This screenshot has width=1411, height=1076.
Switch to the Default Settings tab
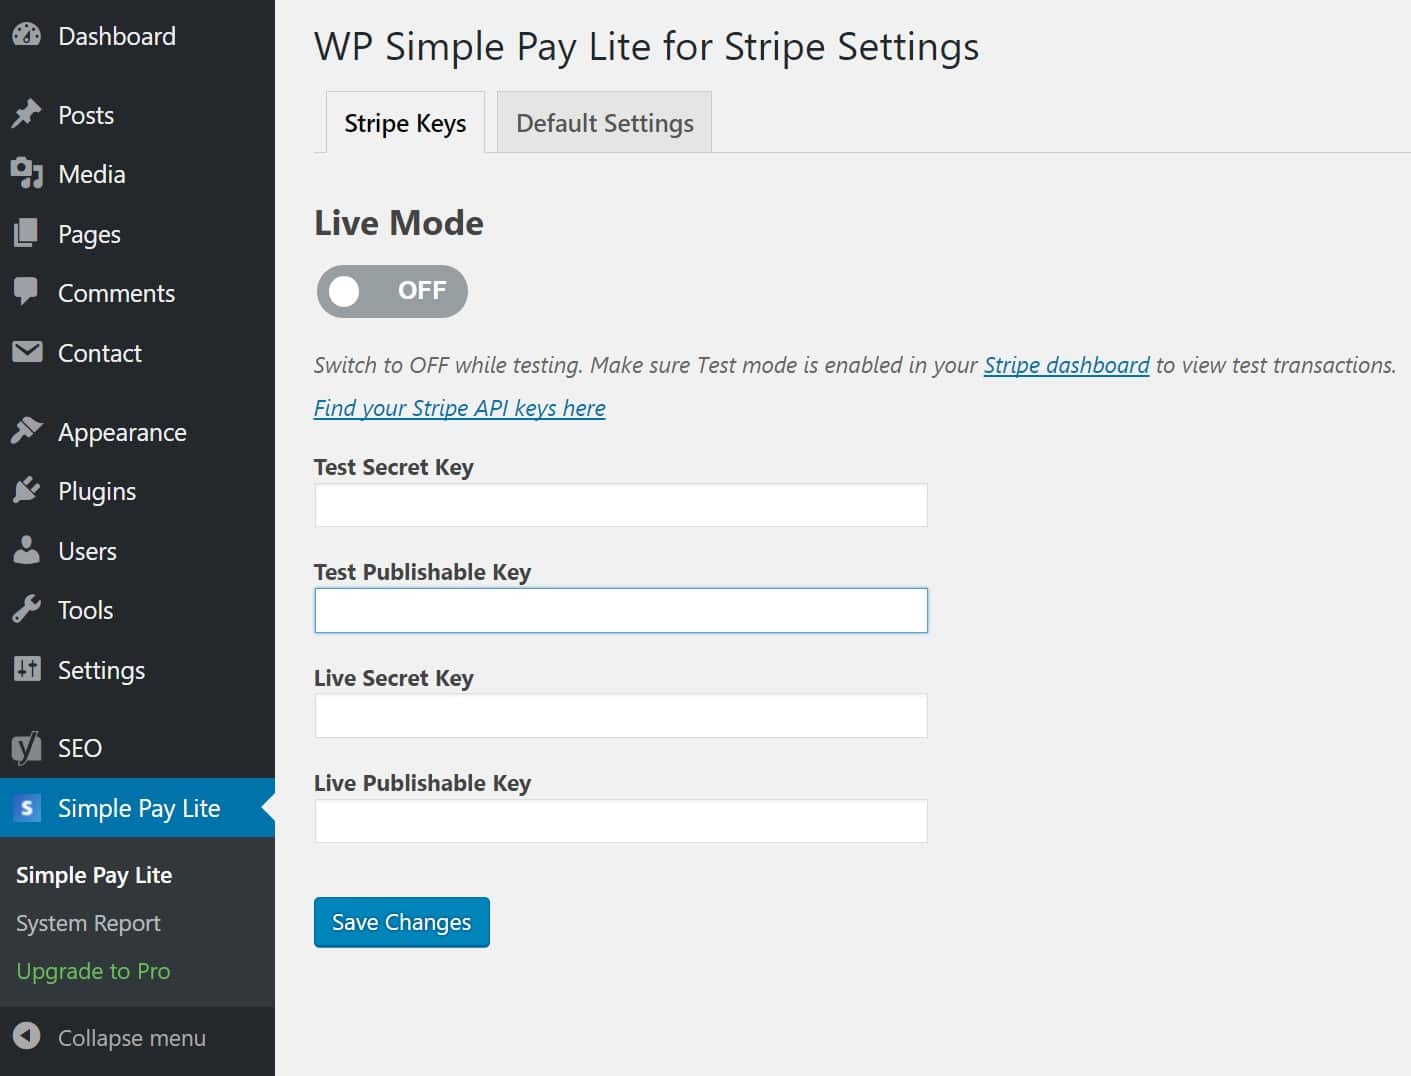(604, 122)
